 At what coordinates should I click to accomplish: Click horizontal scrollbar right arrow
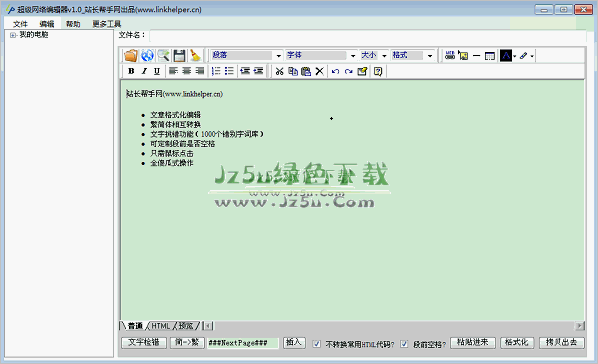point(580,326)
